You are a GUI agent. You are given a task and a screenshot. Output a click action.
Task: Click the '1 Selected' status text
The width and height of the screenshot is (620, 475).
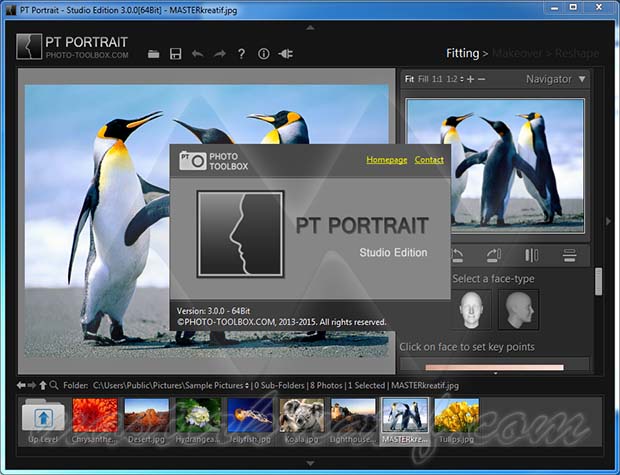[x=366, y=385]
